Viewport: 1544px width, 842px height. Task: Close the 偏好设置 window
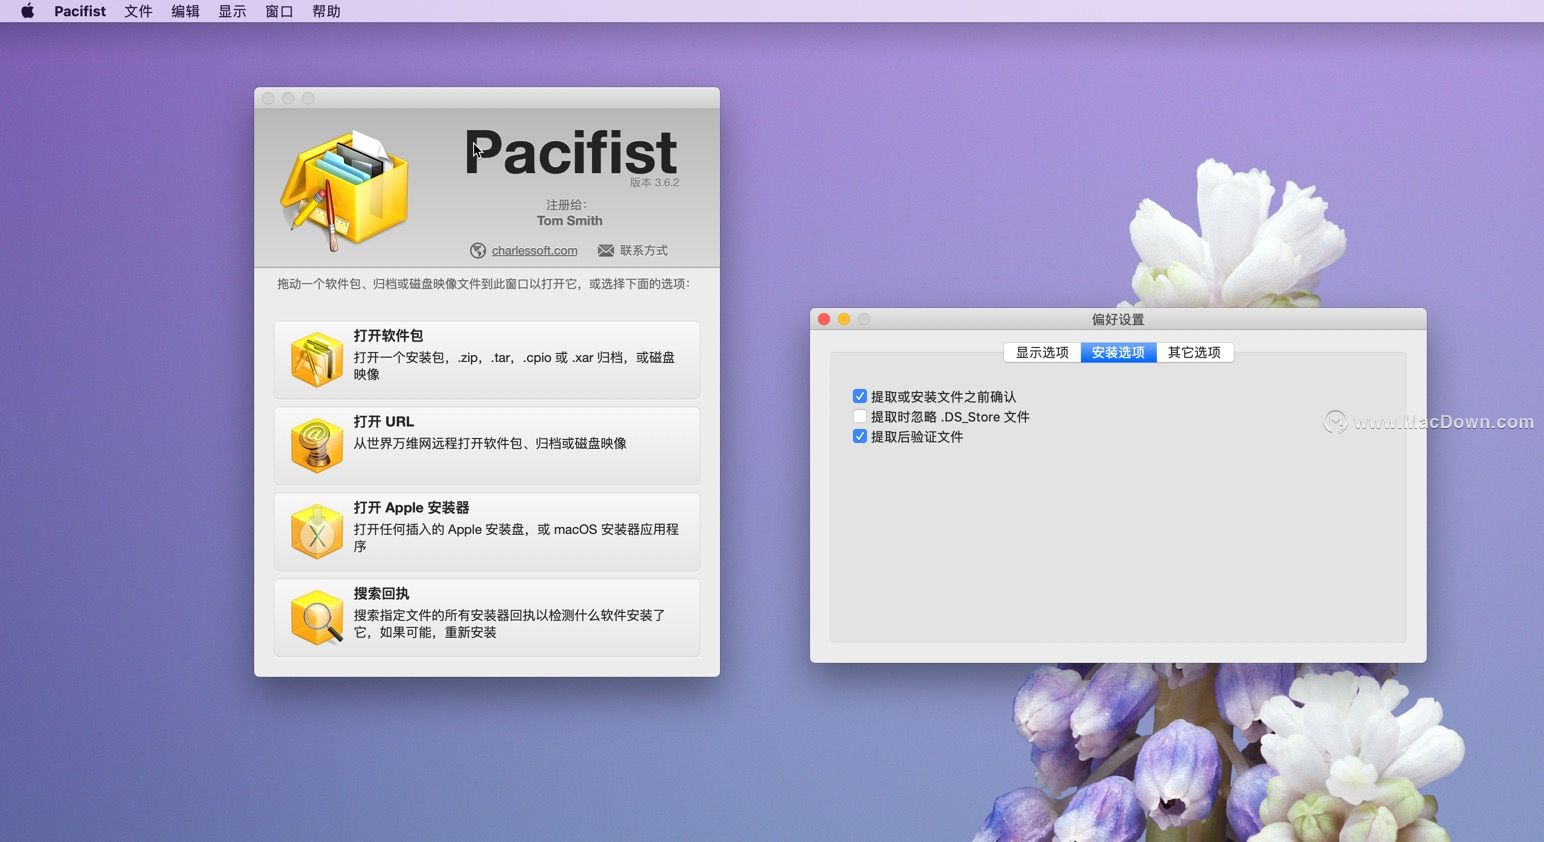(x=824, y=319)
